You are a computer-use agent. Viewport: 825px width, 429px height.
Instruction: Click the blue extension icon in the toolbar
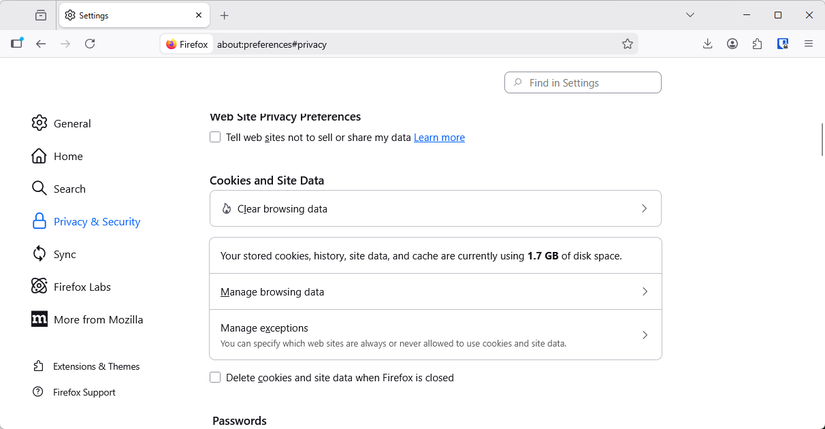[x=783, y=44]
